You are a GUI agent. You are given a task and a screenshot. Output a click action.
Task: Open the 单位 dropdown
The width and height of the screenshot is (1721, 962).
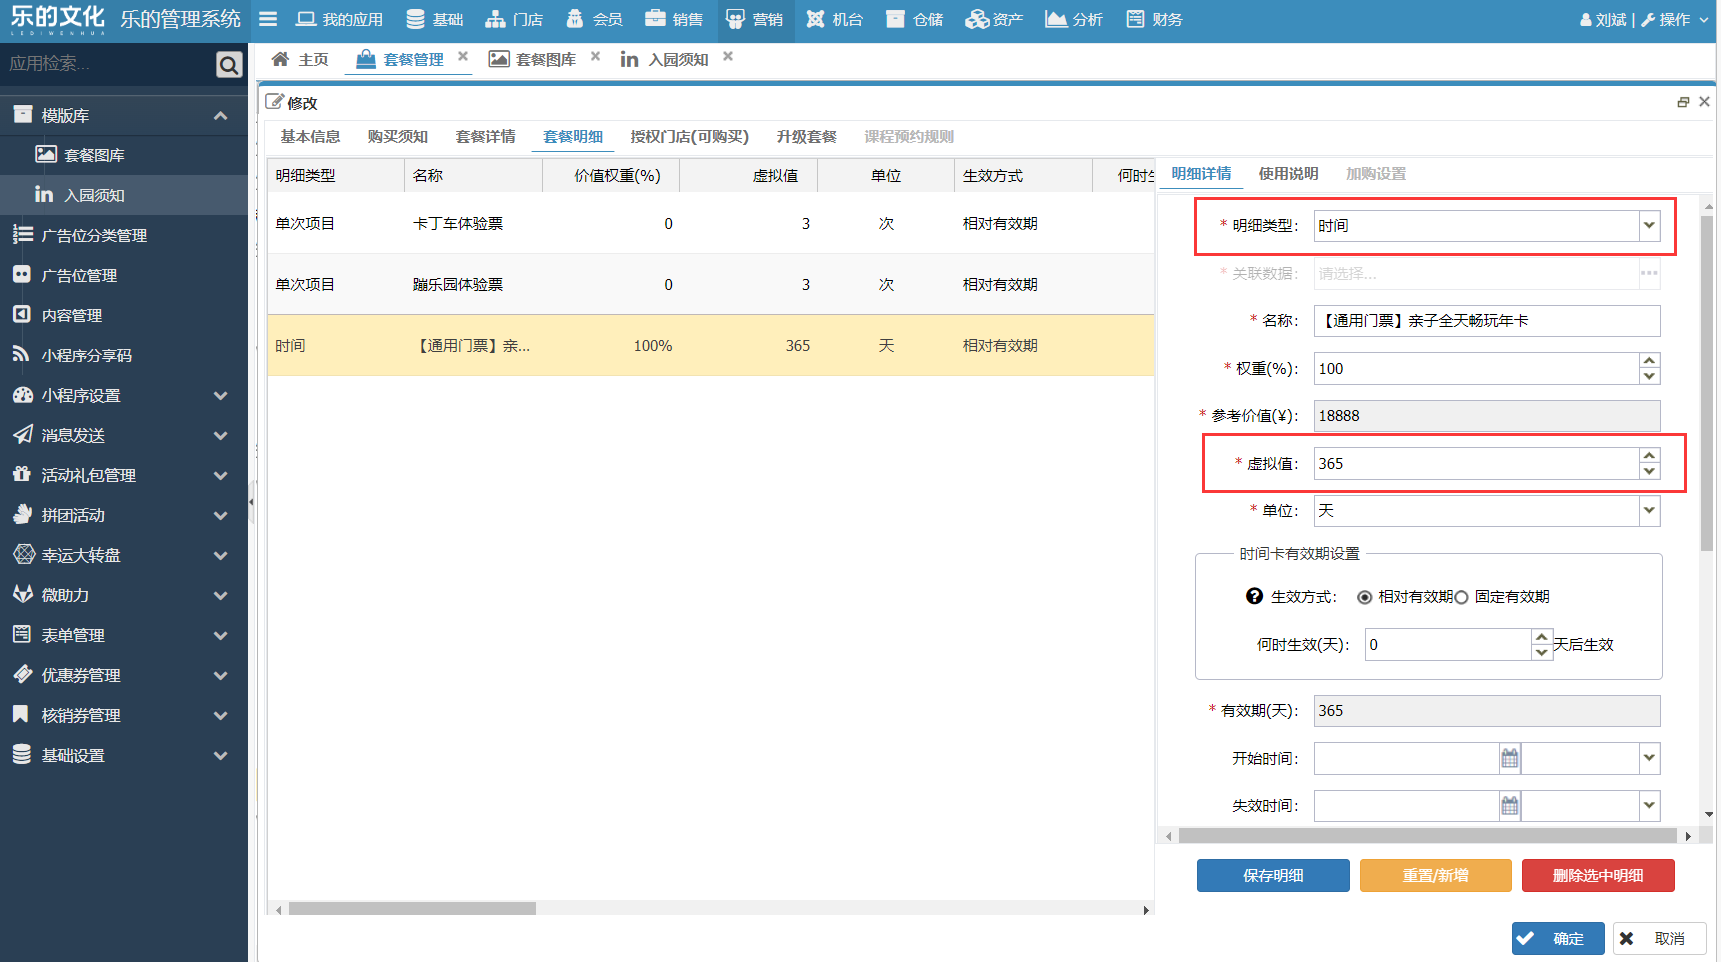point(1649,511)
